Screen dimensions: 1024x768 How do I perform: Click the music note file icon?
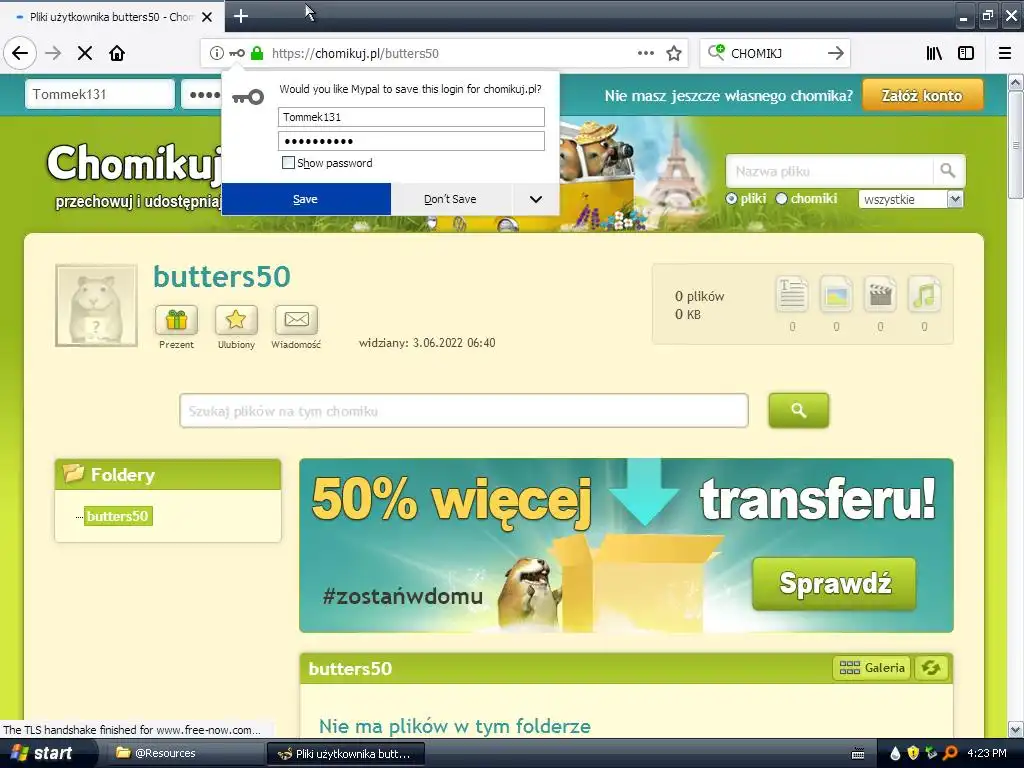click(924, 295)
